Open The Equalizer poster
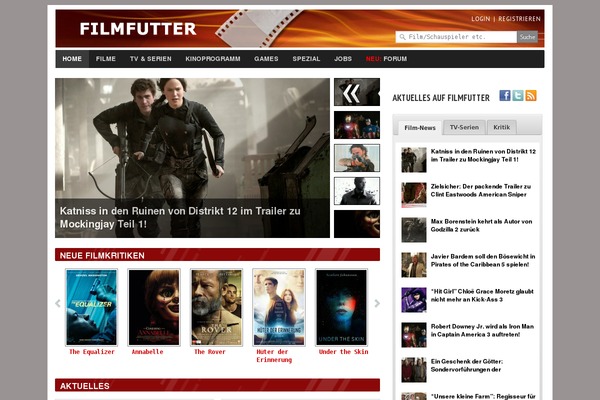 click(91, 307)
